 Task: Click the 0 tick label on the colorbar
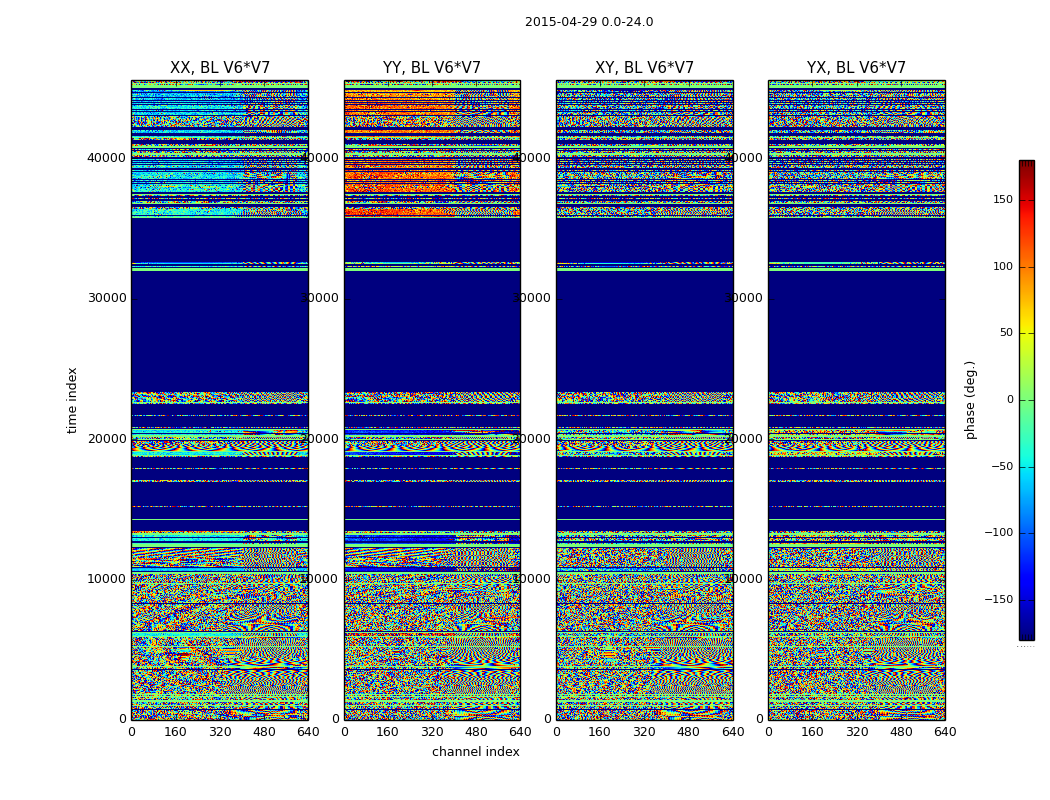pos(1010,400)
